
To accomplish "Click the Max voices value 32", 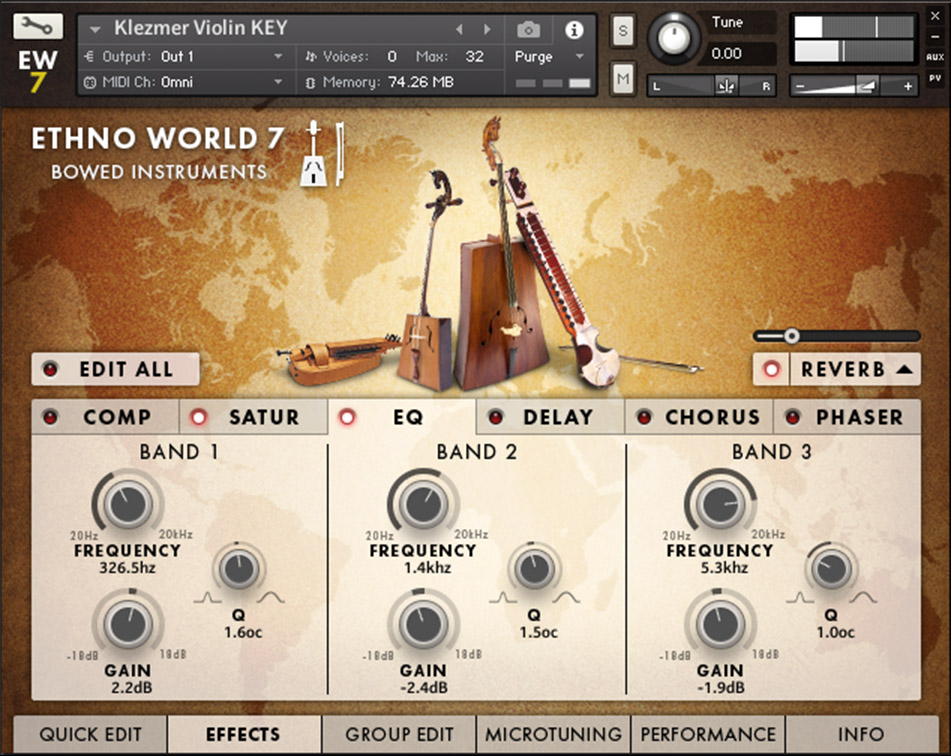I will pyautogui.click(x=474, y=56).
